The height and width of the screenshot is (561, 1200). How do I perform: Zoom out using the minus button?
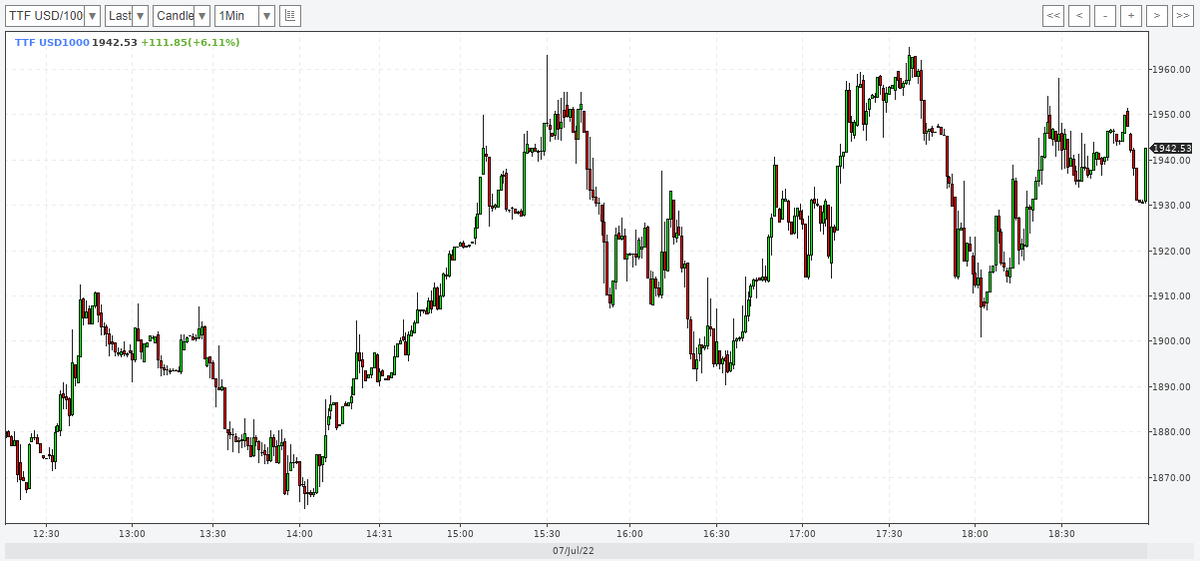click(1105, 16)
